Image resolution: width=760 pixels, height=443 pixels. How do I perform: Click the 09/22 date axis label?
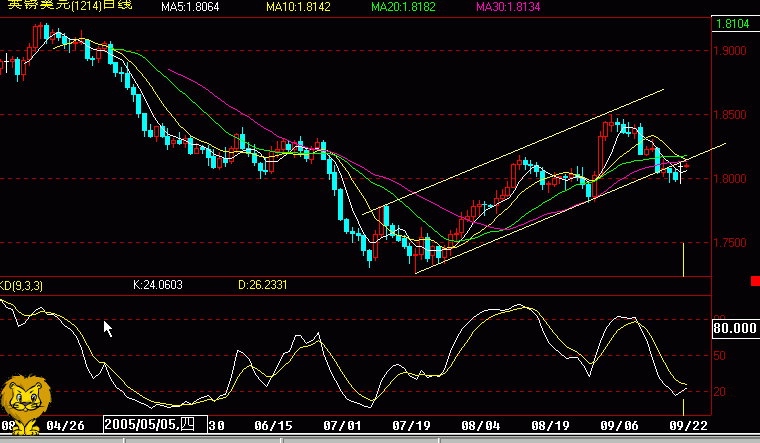tap(688, 426)
